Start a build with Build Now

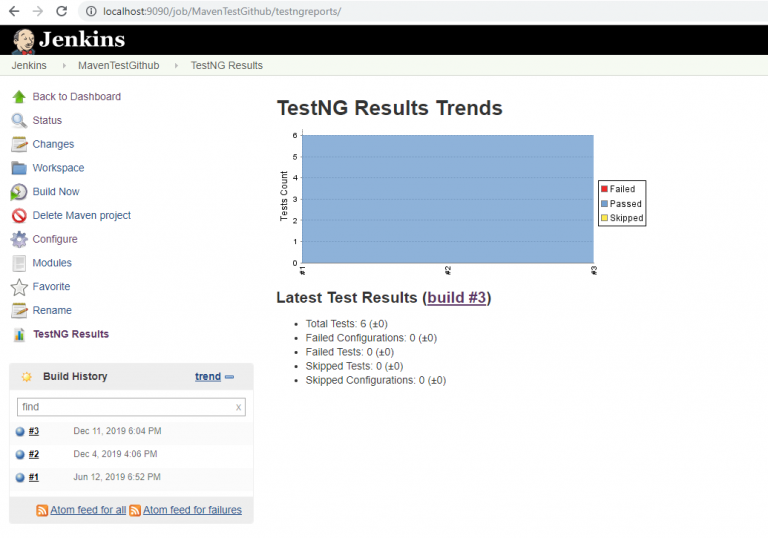(x=56, y=192)
